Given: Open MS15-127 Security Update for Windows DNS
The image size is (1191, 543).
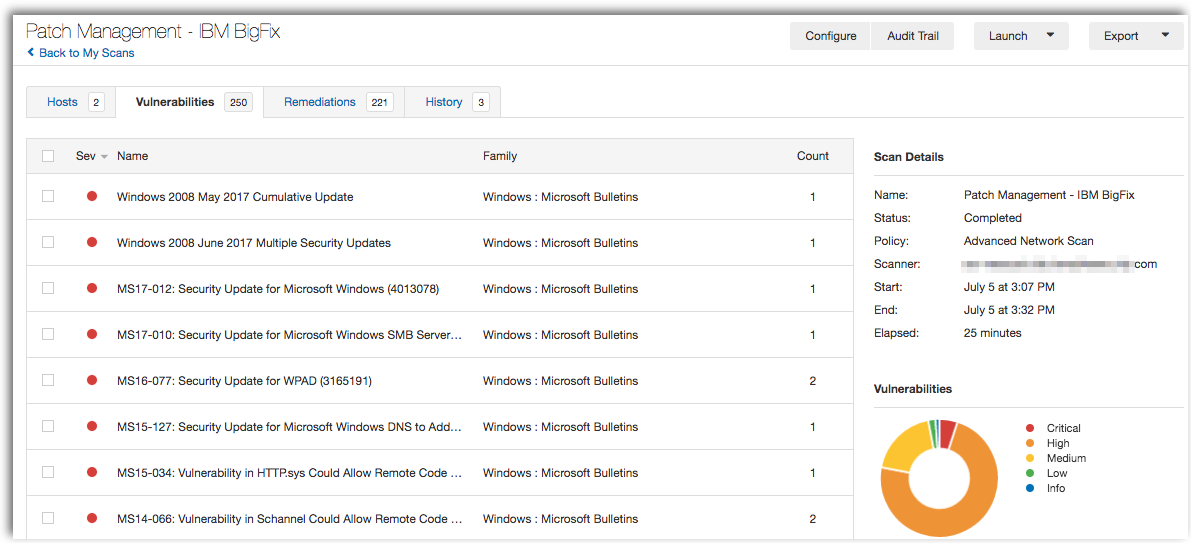Looking at the screenshot, I should 289,427.
